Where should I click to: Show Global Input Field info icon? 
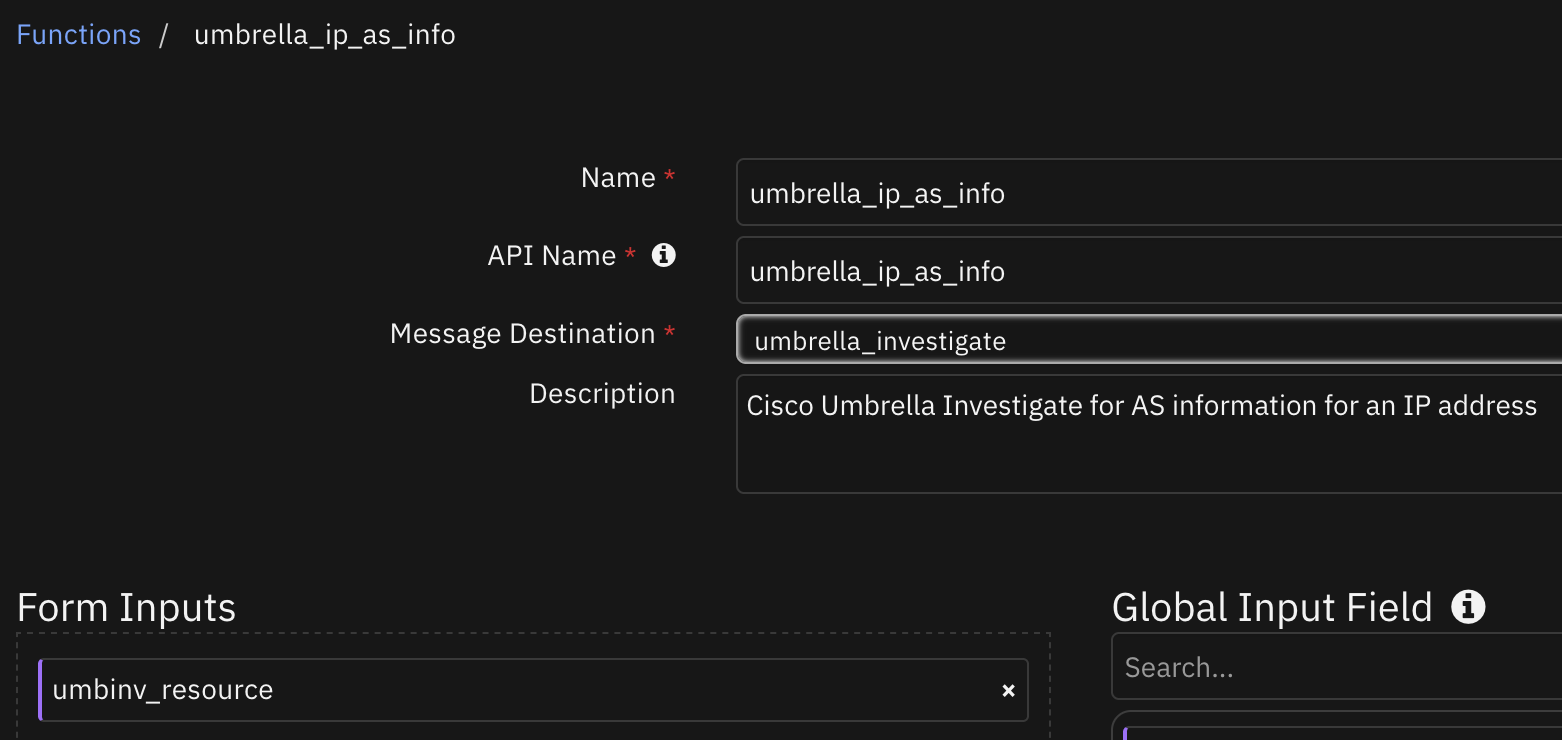click(1468, 607)
